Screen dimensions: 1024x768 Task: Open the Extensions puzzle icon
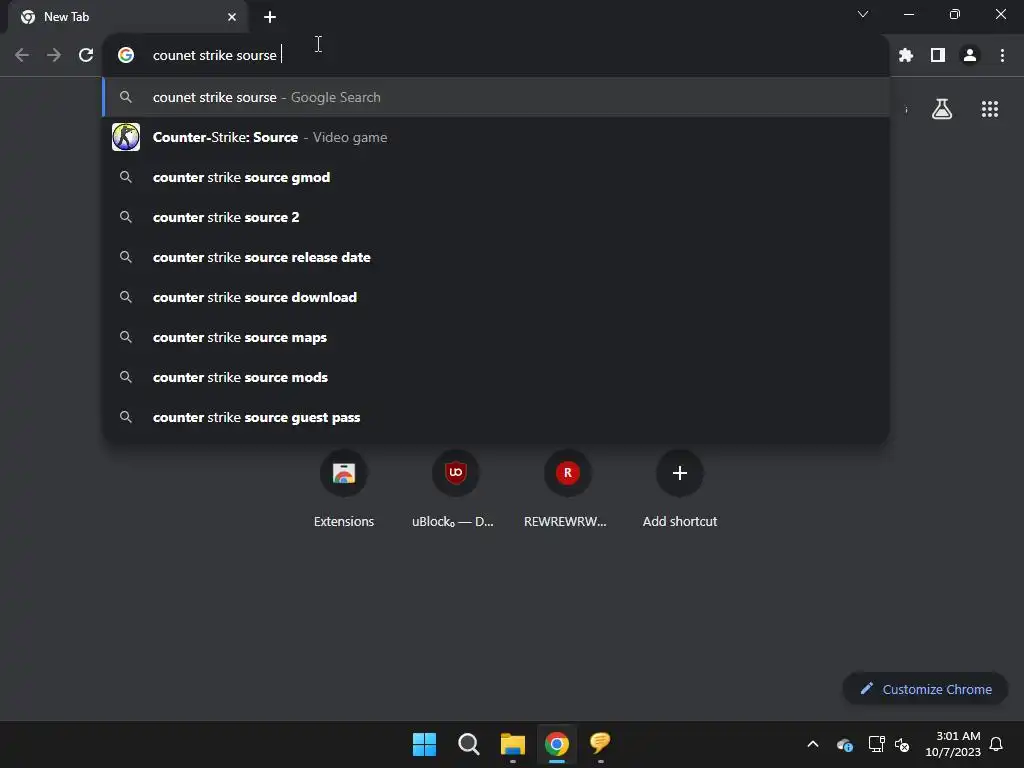click(906, 56)
